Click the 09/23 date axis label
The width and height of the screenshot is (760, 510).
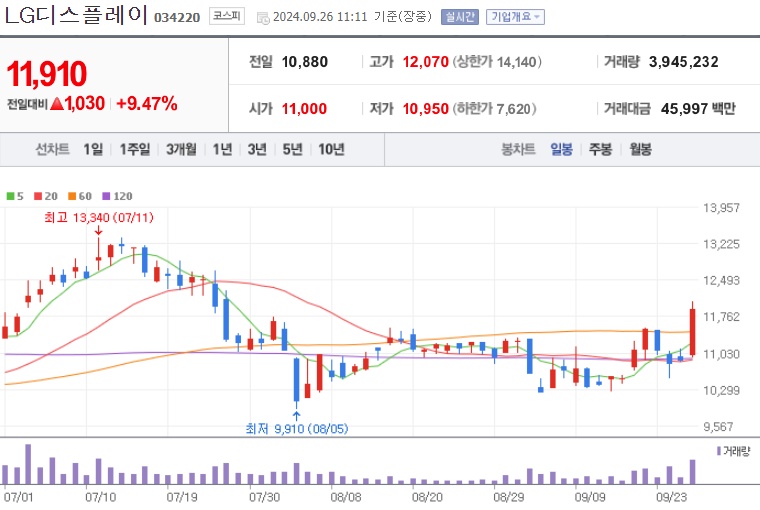click(x=671, y=497)
